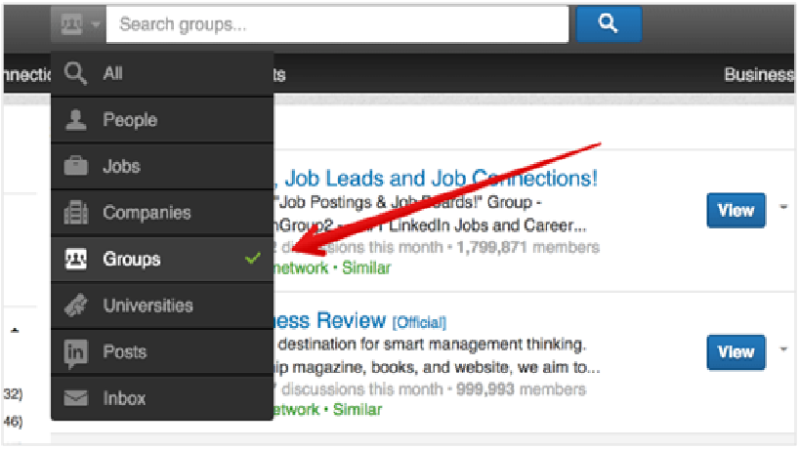Click the Inbox envelope icon
Image resolution: width=800 pixels, height=449 pixels.
[x=76, y=398]
